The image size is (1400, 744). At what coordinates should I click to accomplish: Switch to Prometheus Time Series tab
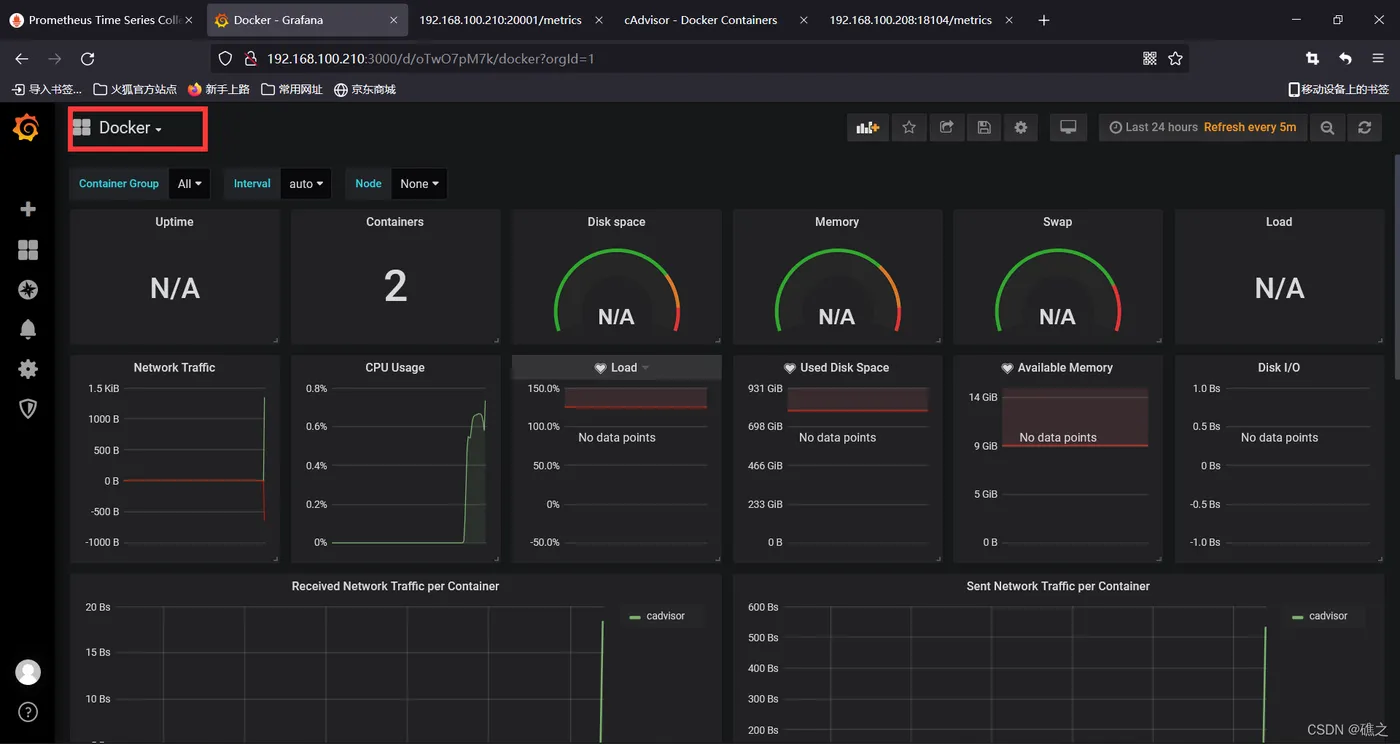[x=102, y=20]
